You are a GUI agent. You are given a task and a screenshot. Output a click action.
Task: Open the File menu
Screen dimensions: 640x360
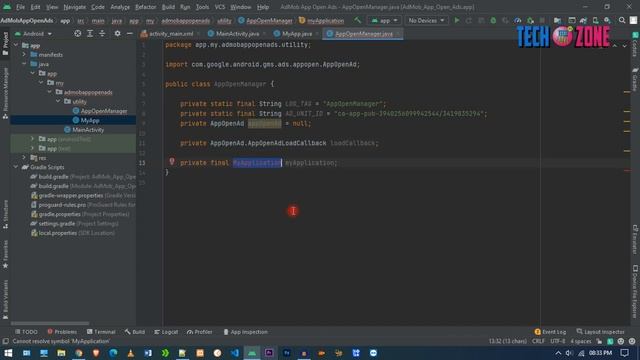click(20, 7)
